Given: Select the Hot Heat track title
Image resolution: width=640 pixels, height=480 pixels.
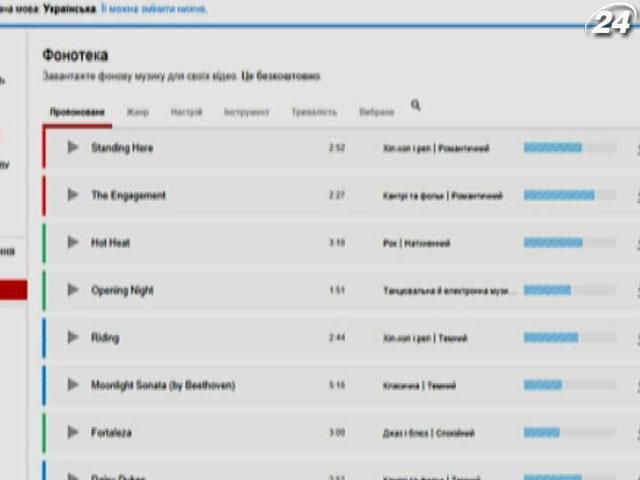Looking at the screenshot, I should (110, 243).
